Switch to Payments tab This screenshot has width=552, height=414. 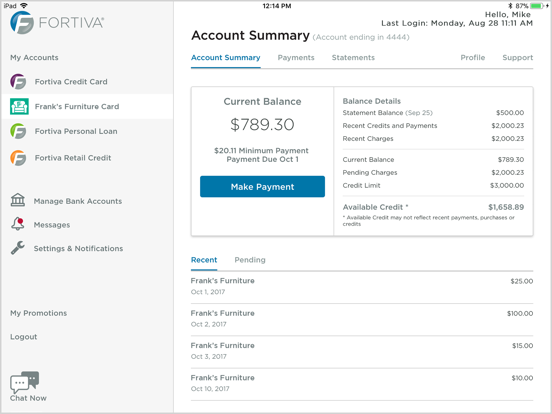coord(296,57)
